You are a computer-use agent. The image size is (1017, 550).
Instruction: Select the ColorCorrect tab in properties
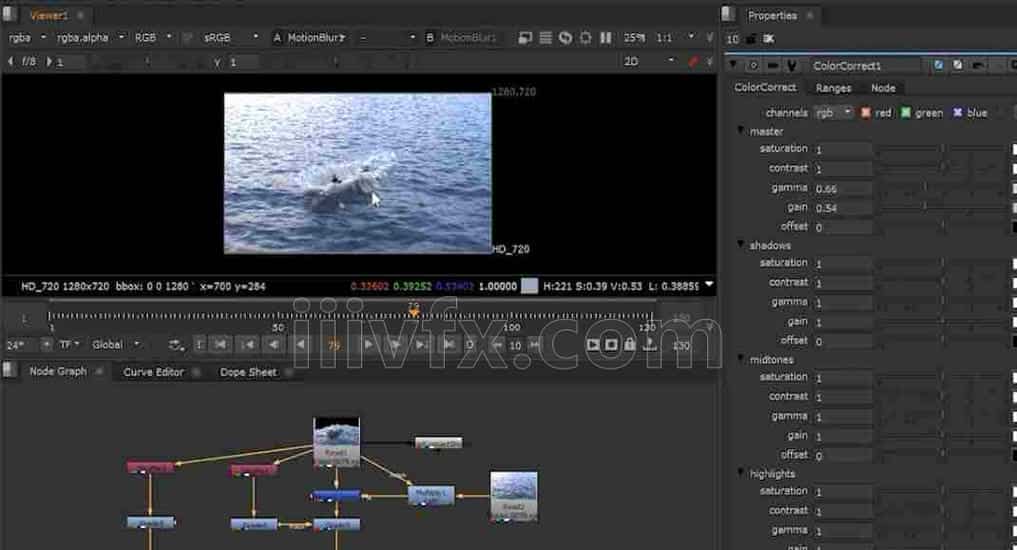(x=765, y=87)
